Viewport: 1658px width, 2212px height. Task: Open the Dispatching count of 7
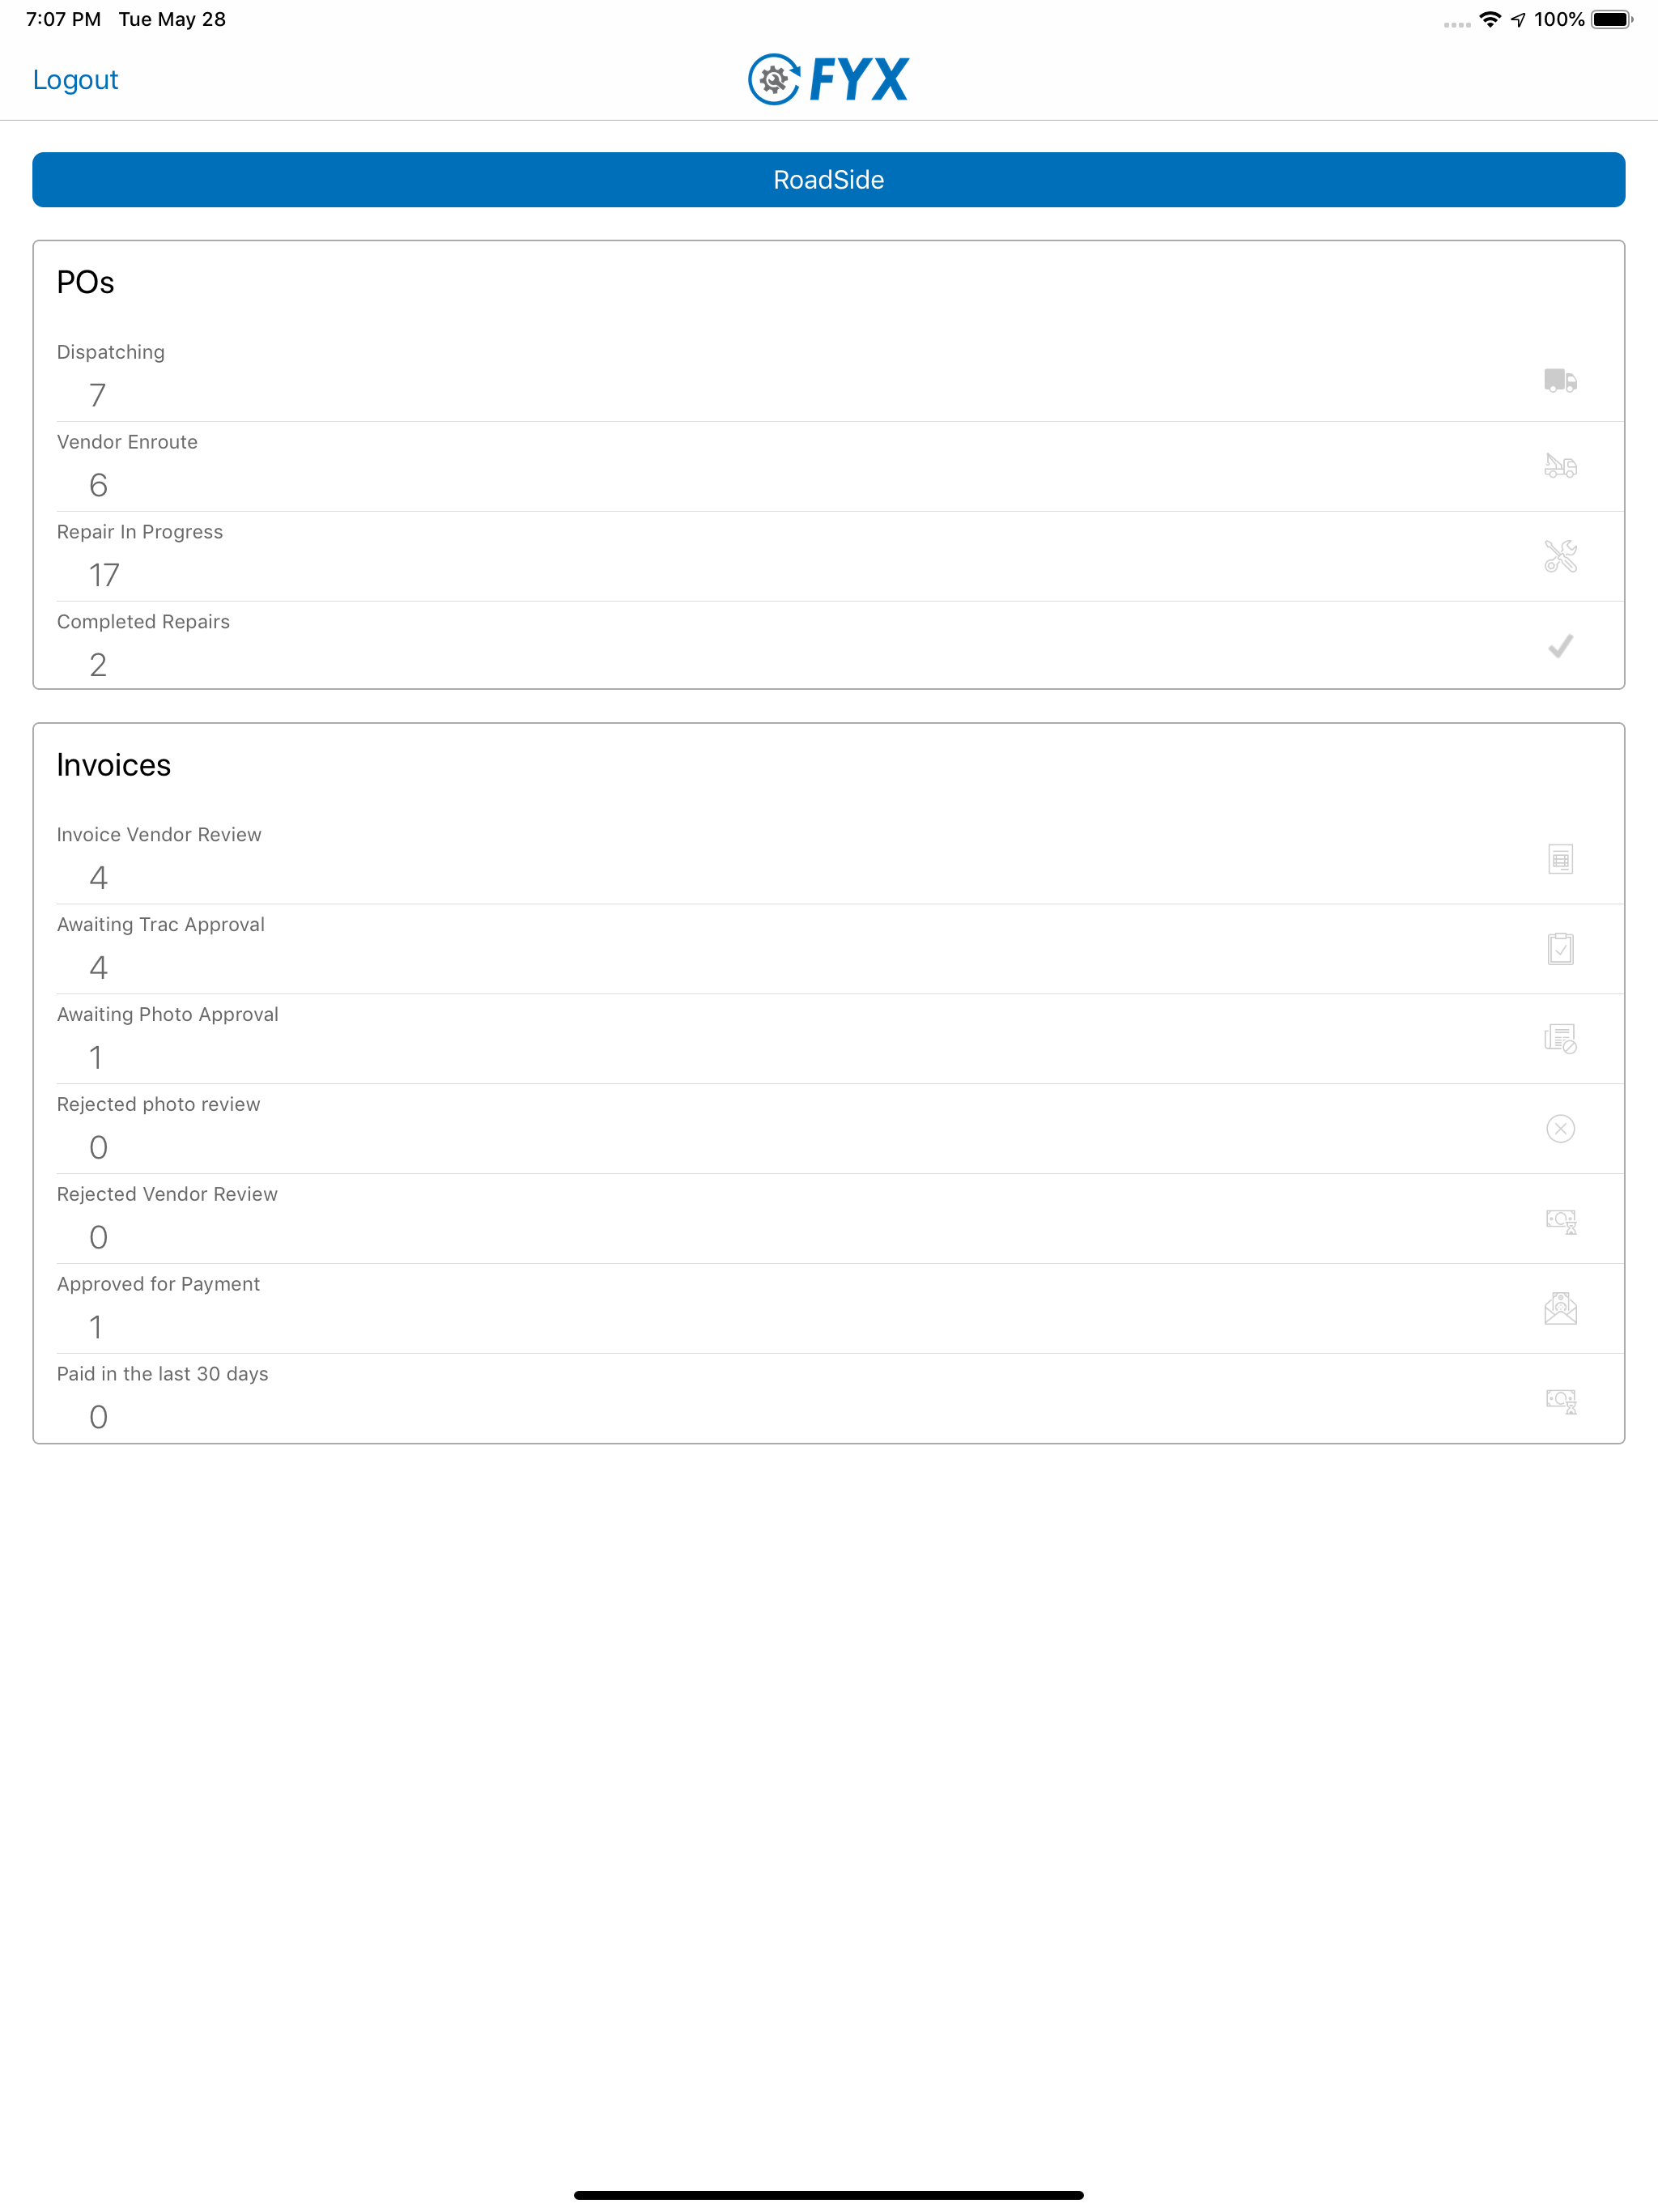97,395
